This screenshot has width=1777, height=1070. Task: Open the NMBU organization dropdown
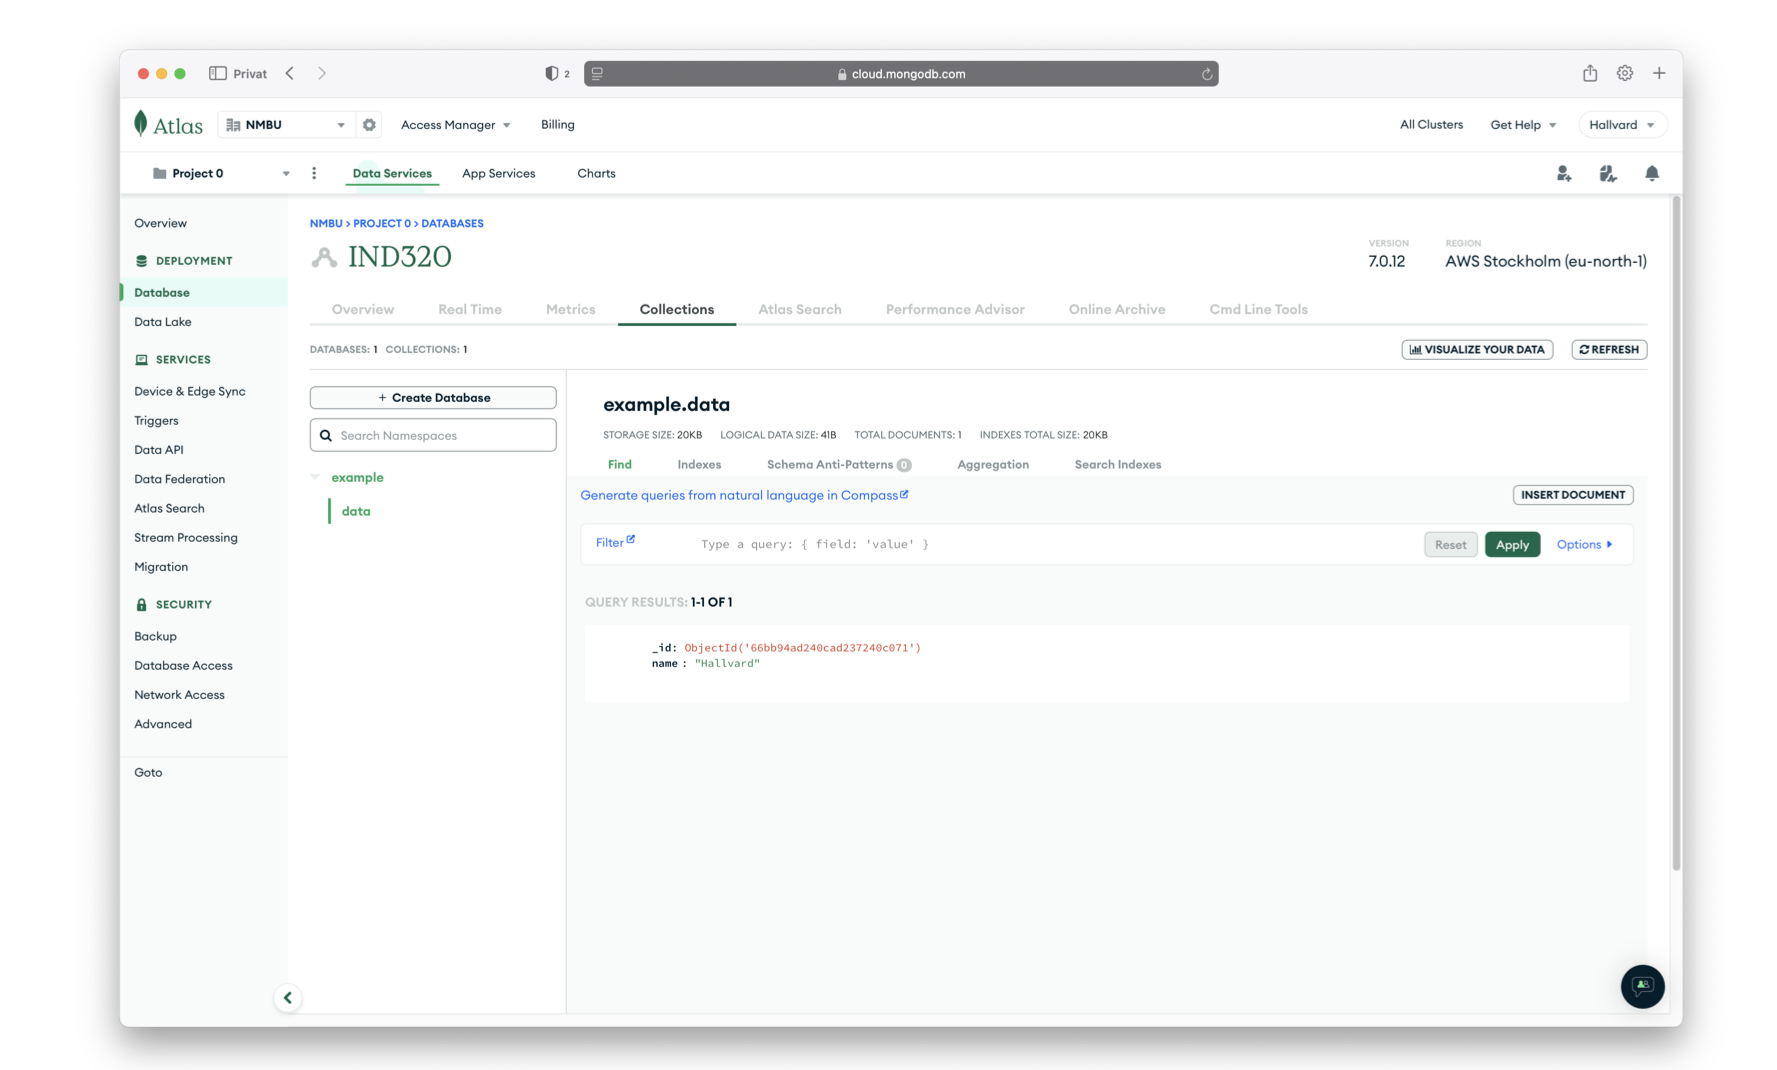[286, 125]
